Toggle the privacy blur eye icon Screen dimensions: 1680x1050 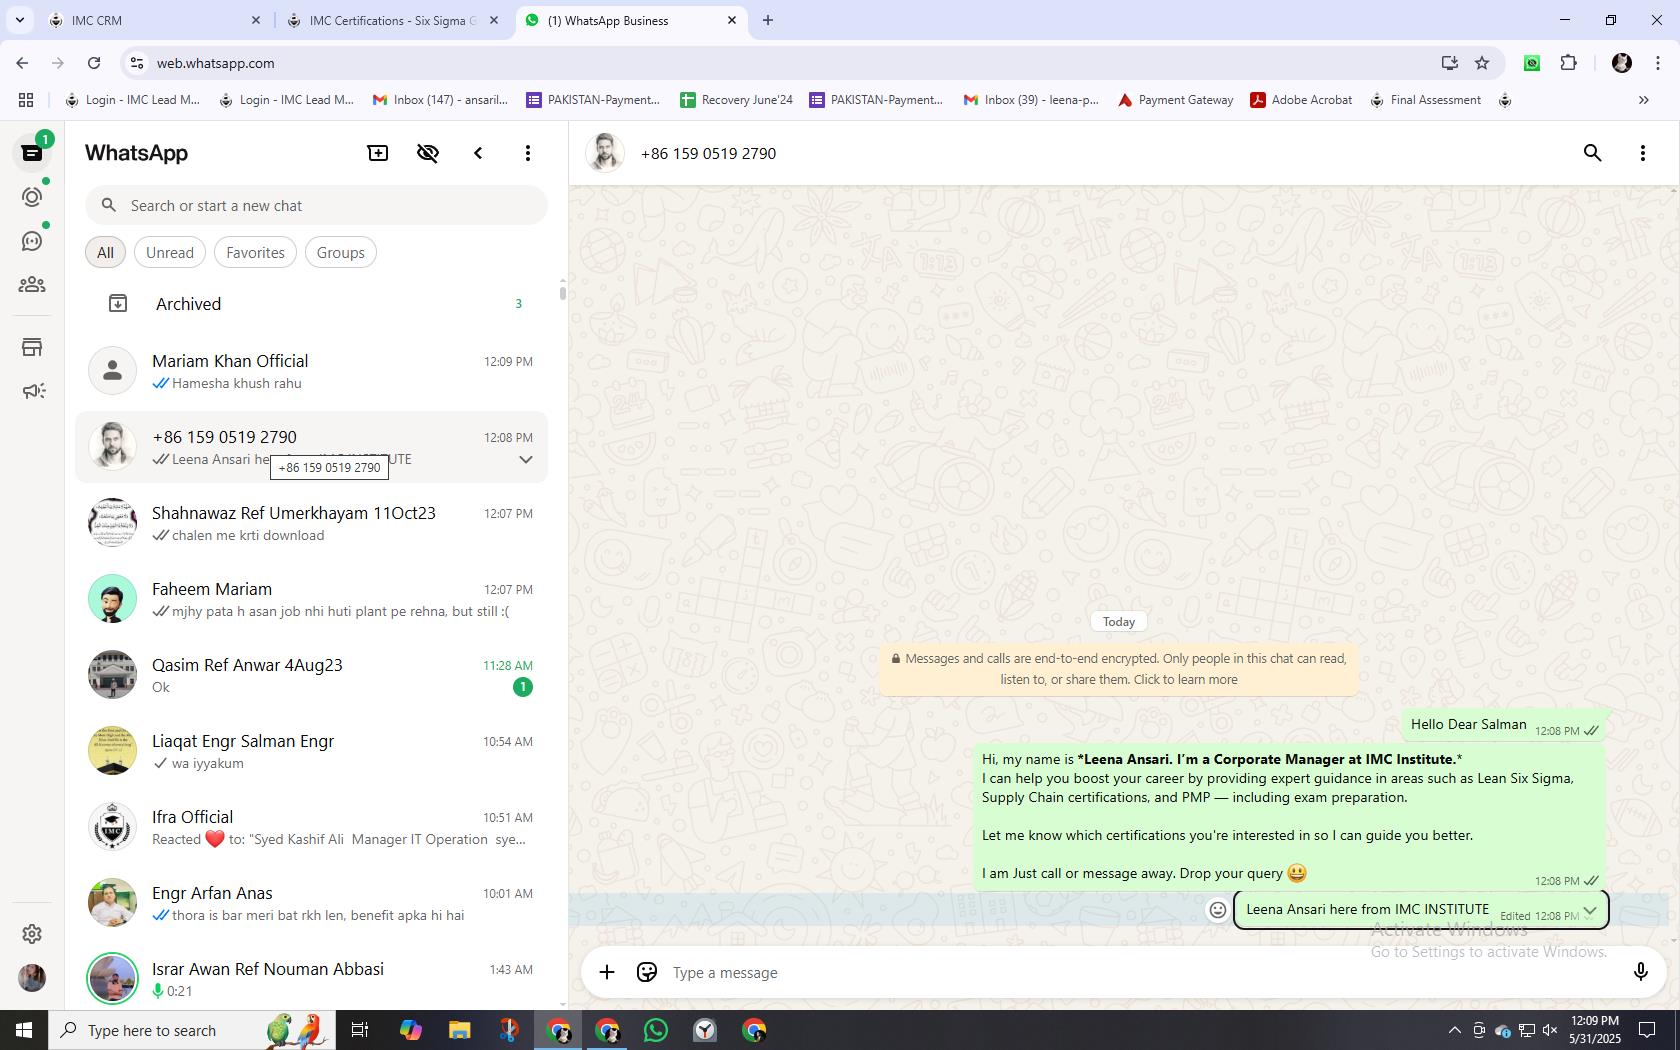428,153
